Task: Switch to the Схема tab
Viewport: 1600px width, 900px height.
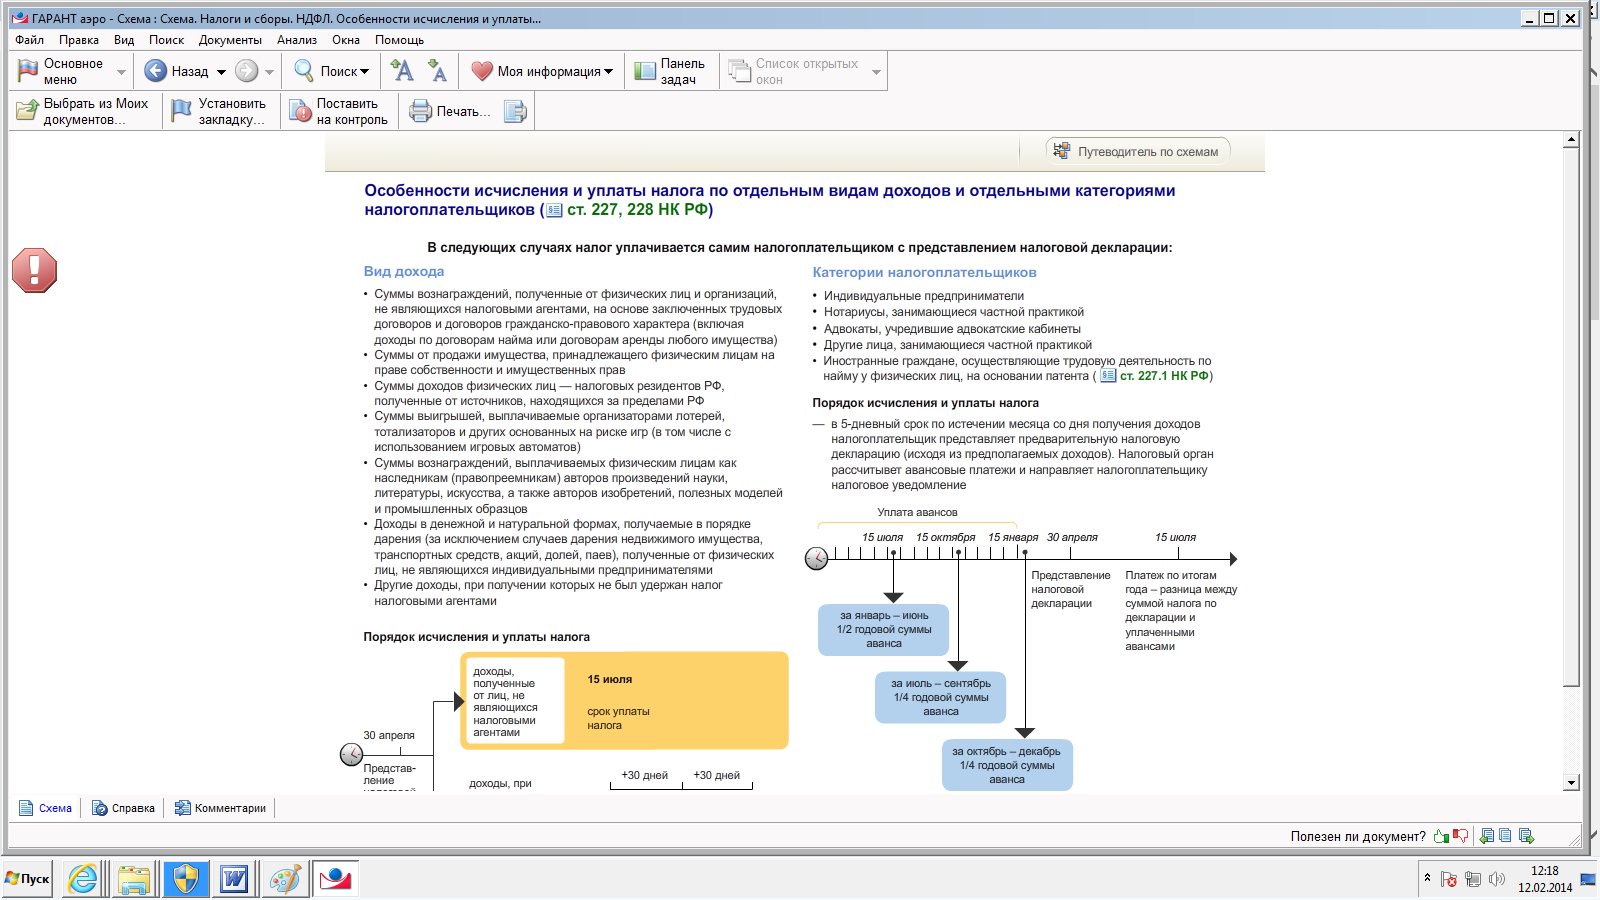Action: coord(46,808)
